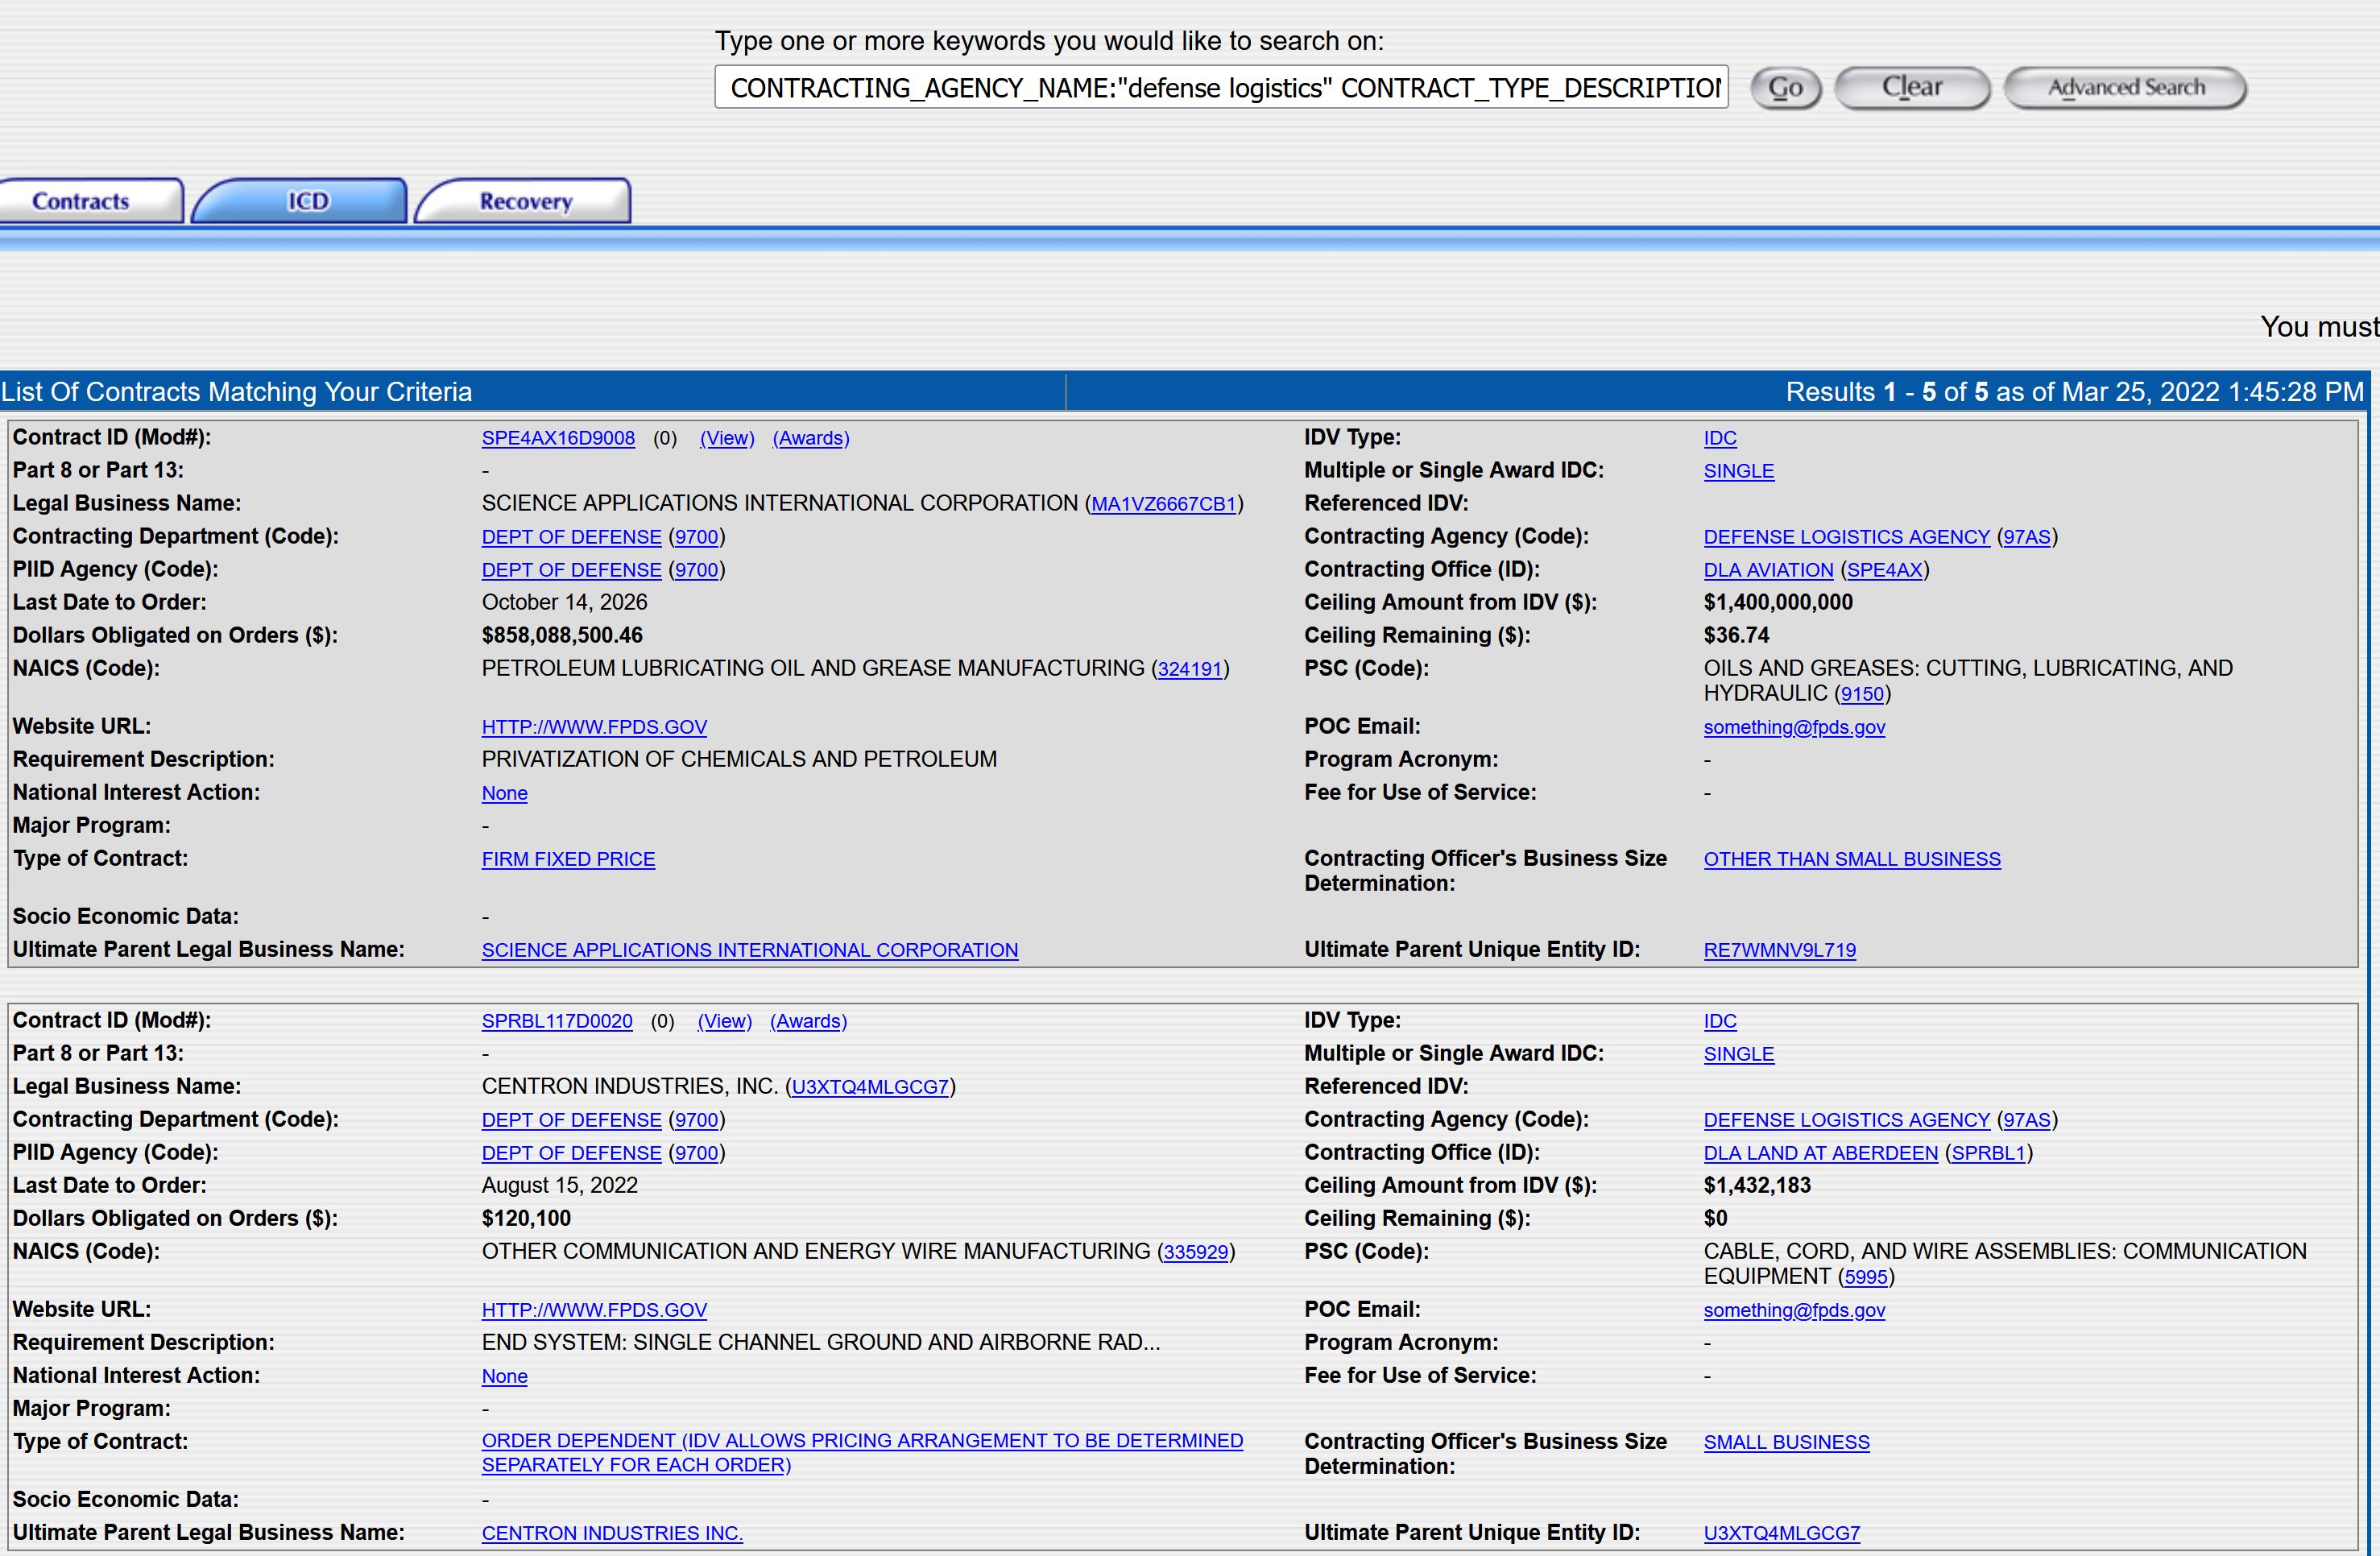The width and height of the screenshot is (2380, 1556).
Task: Click National Interest Action None in second contract
Action: [x=505, y=1376]
